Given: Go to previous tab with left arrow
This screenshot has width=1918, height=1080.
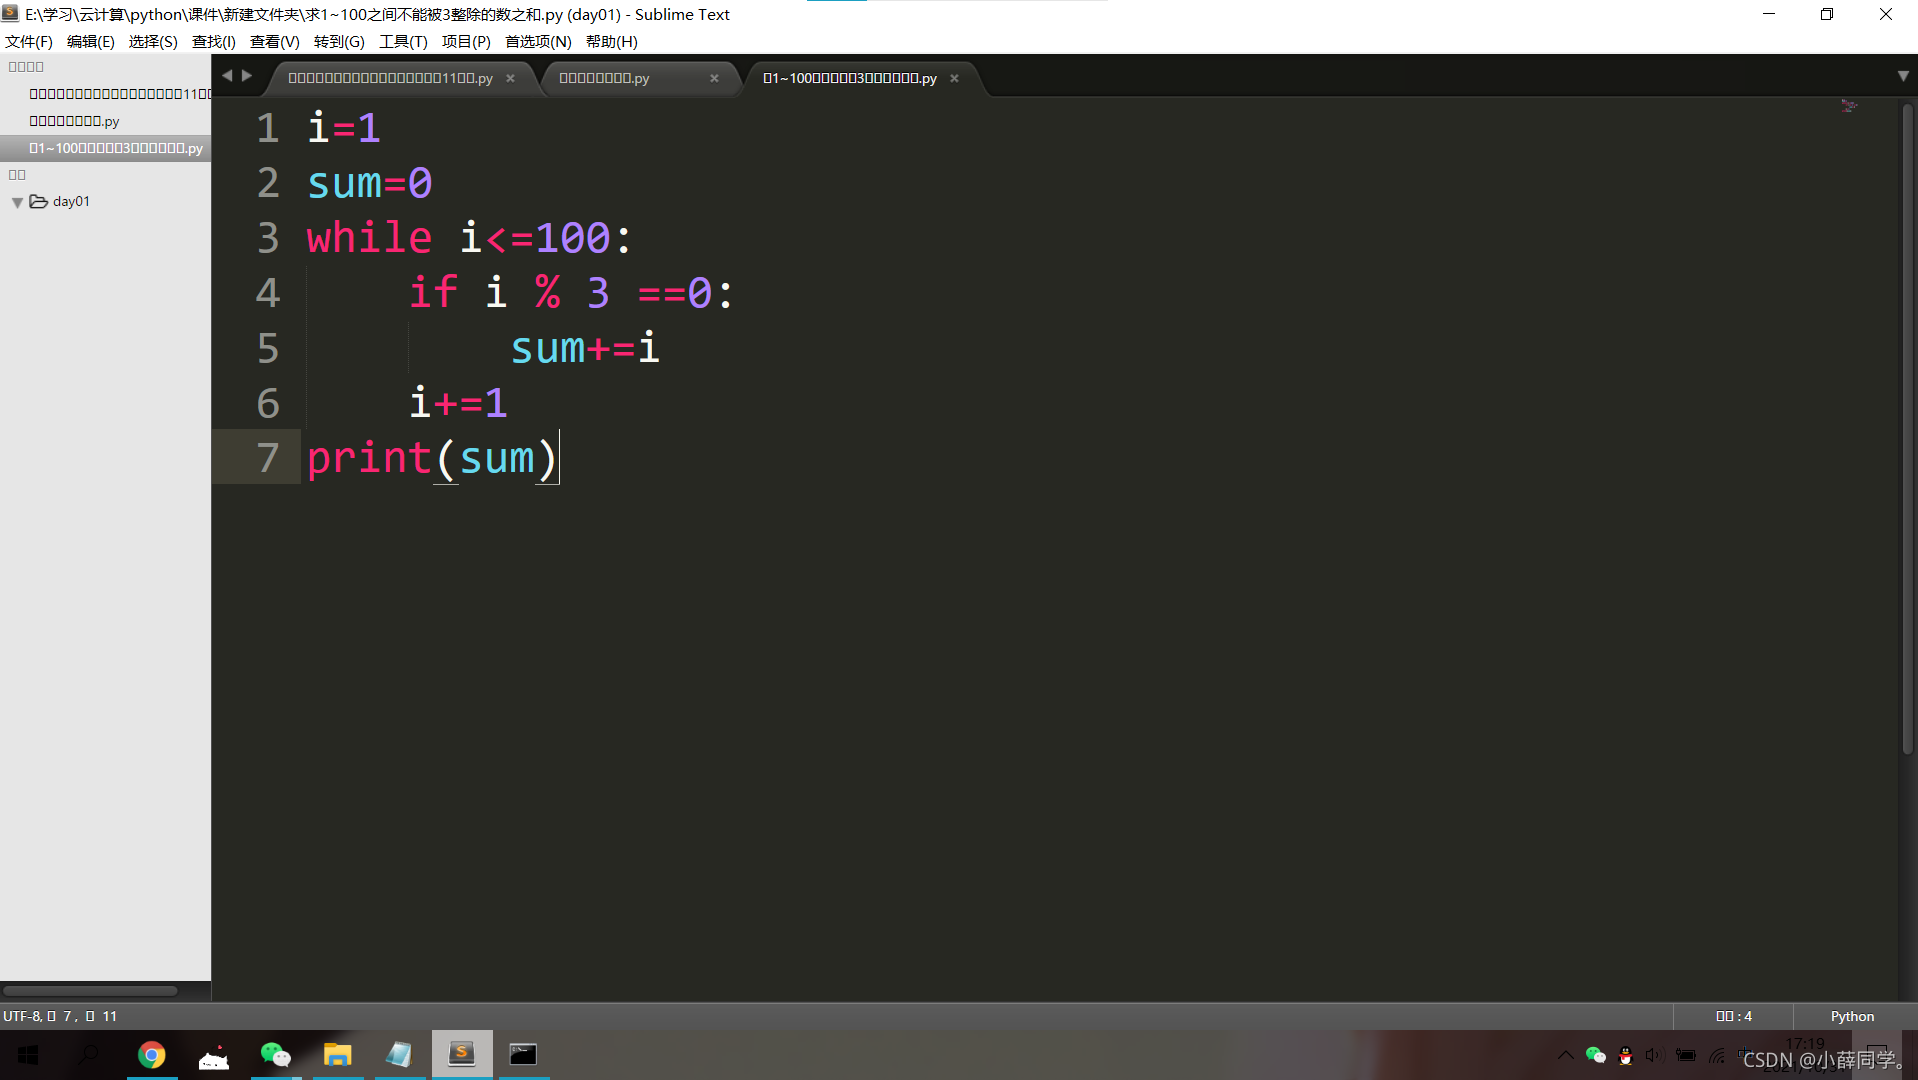Looking at the screenshot, I should 227,75.
